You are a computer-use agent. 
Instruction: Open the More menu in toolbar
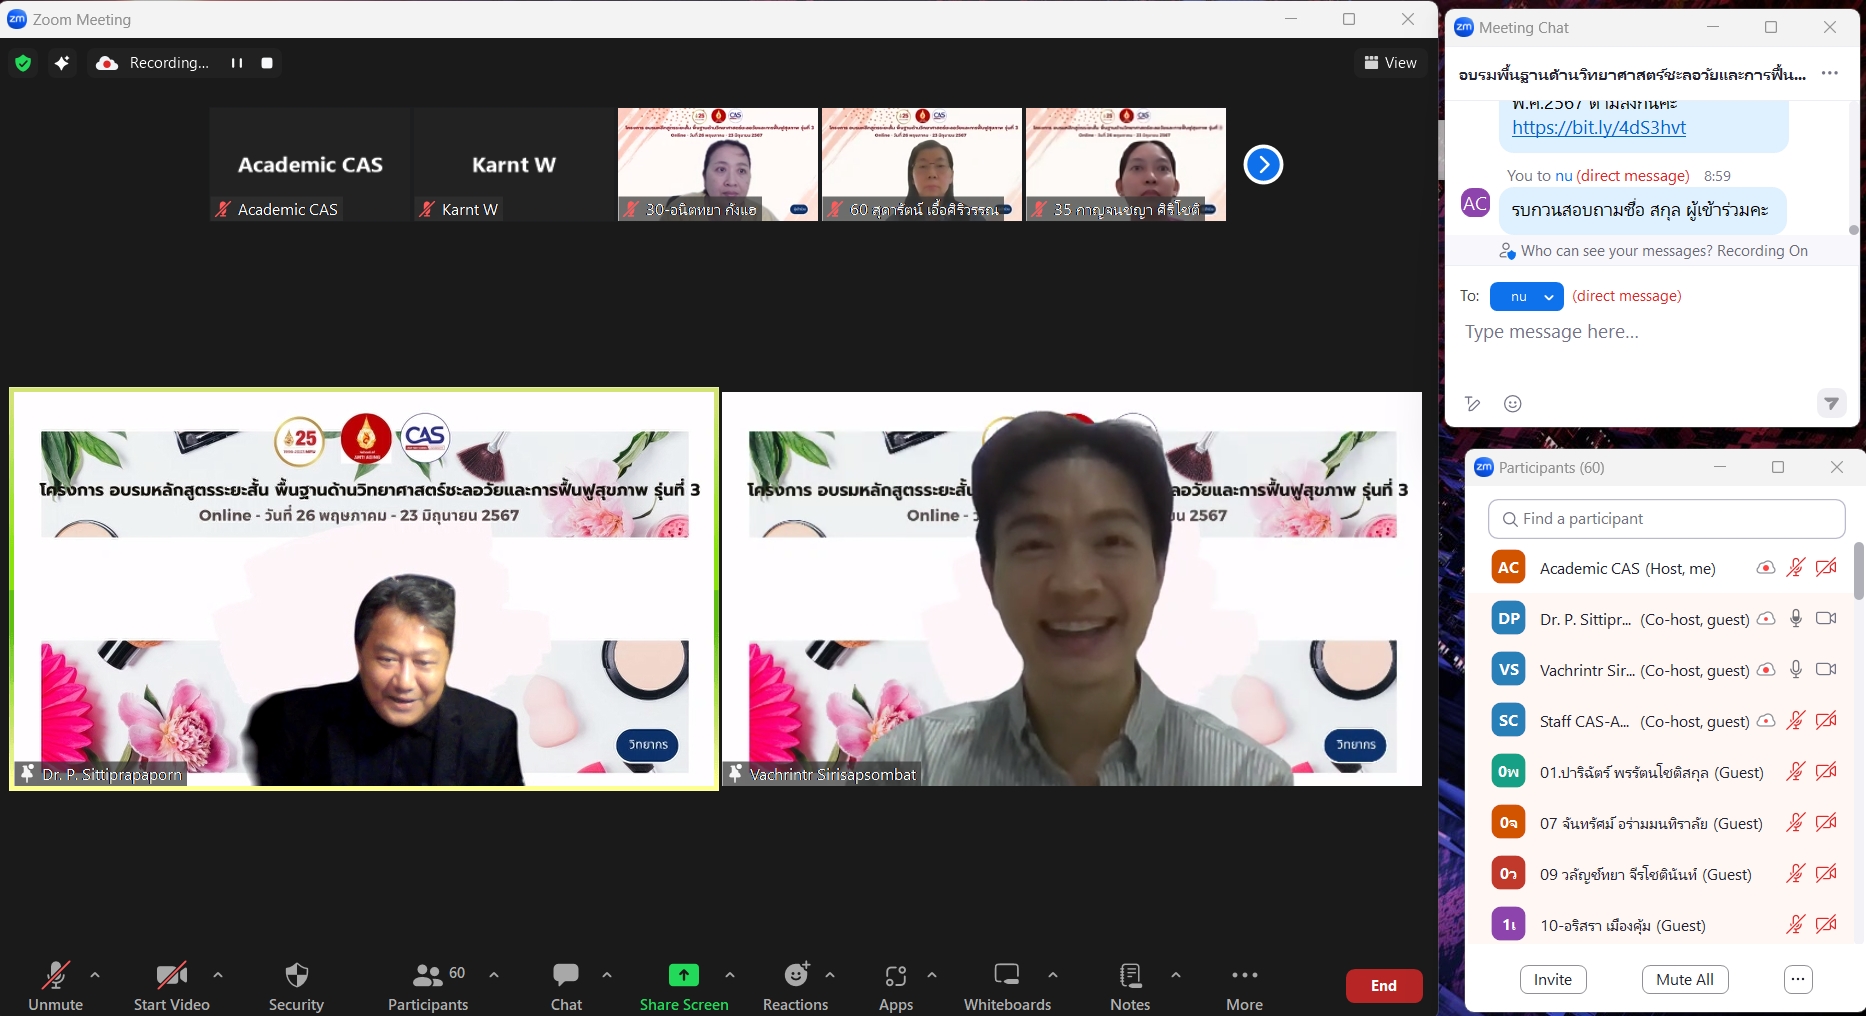[1244, 985]
